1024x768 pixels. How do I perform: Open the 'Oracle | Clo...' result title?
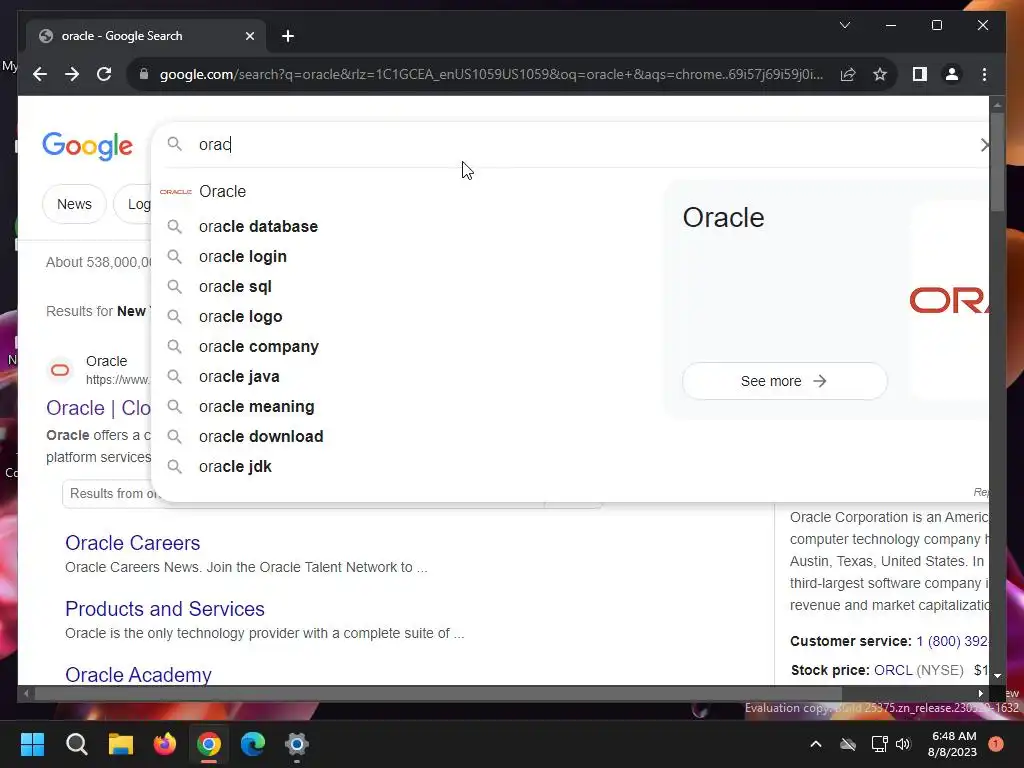click(99, 408)
